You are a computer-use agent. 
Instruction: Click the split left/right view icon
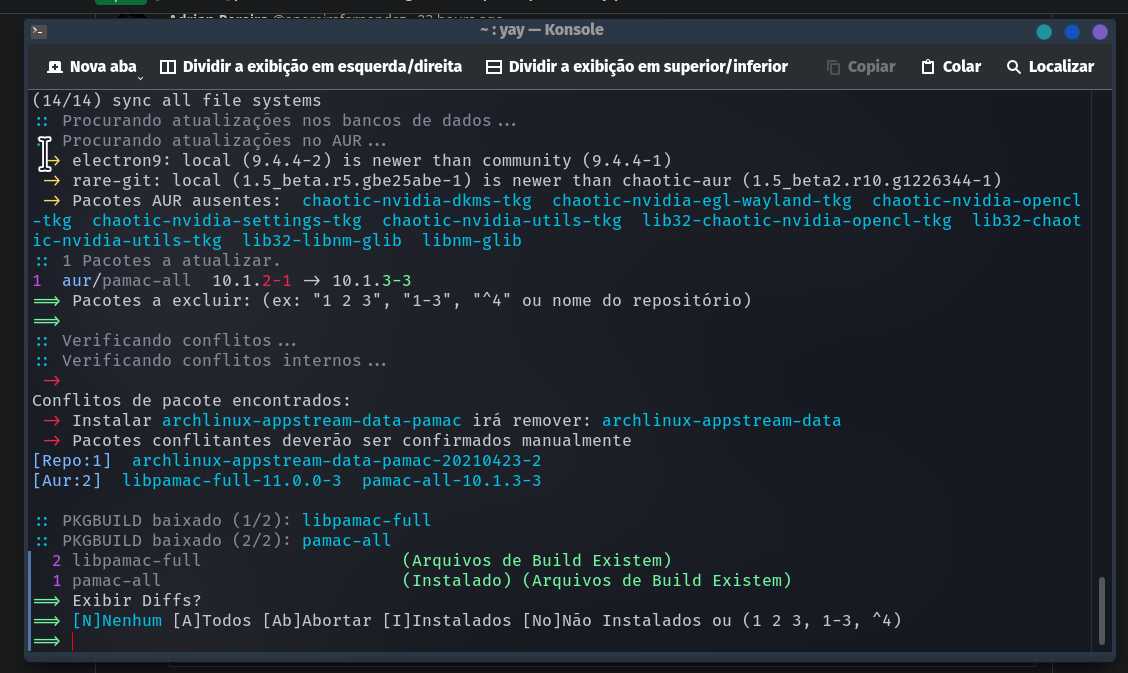coord(168,67)
